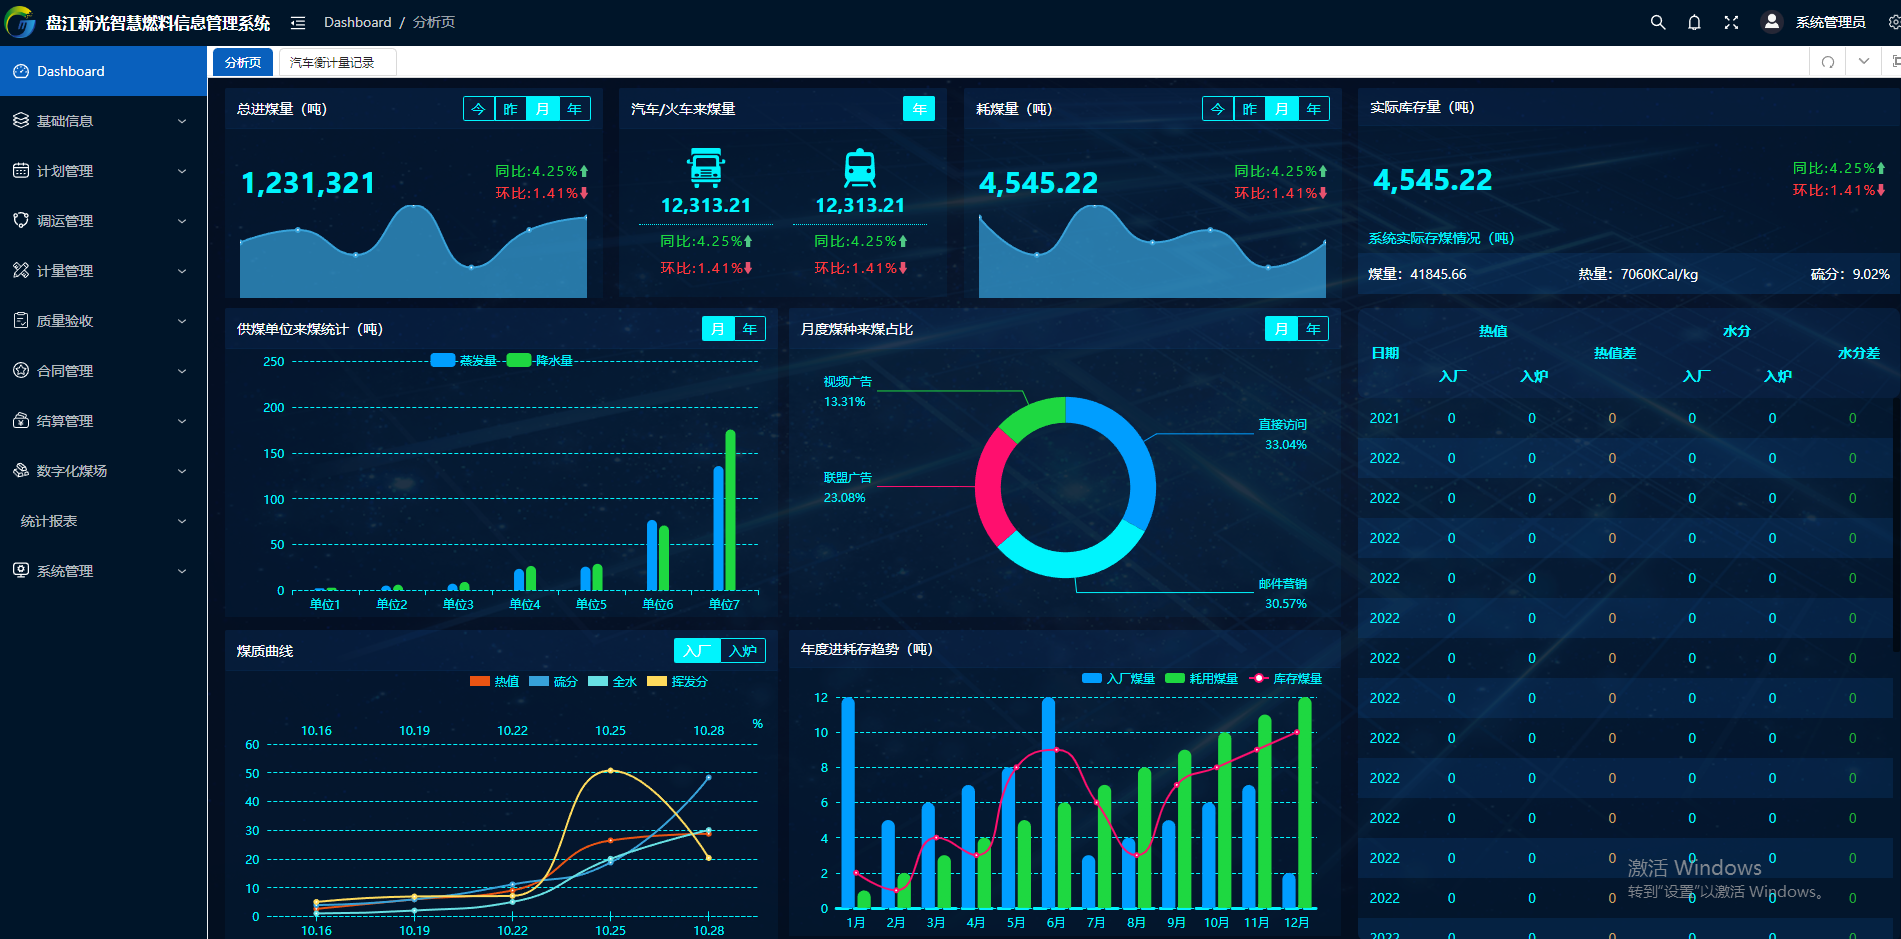The image size is (1901, 939).
Task: Switch total coal intake to 今 (today)
Action: click(479, 109)
